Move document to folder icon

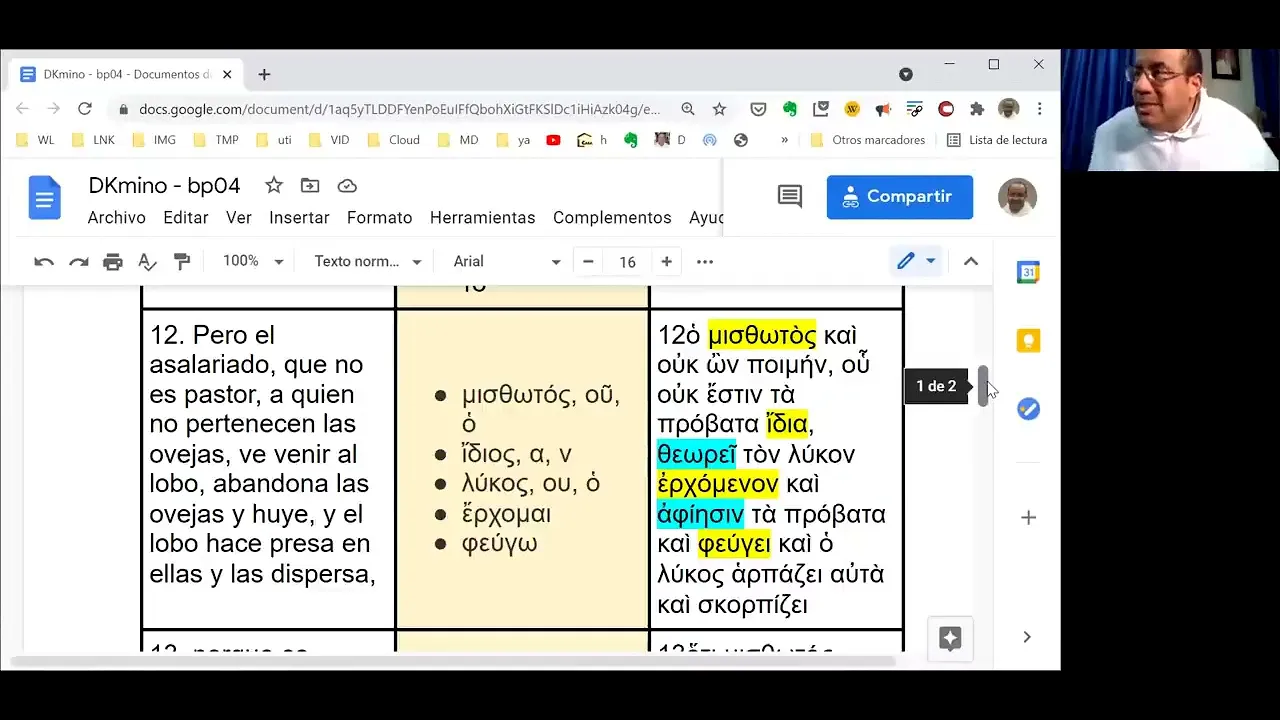pos(310,185)
